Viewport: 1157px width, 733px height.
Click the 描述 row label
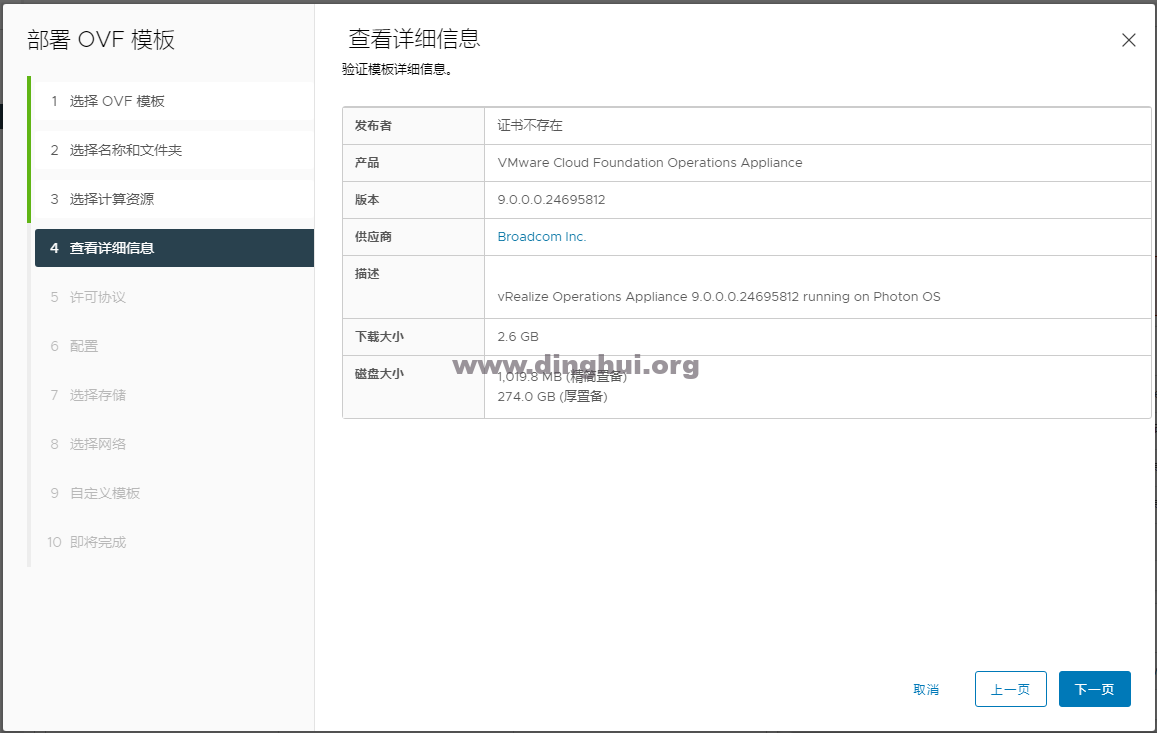click(367, 274)
